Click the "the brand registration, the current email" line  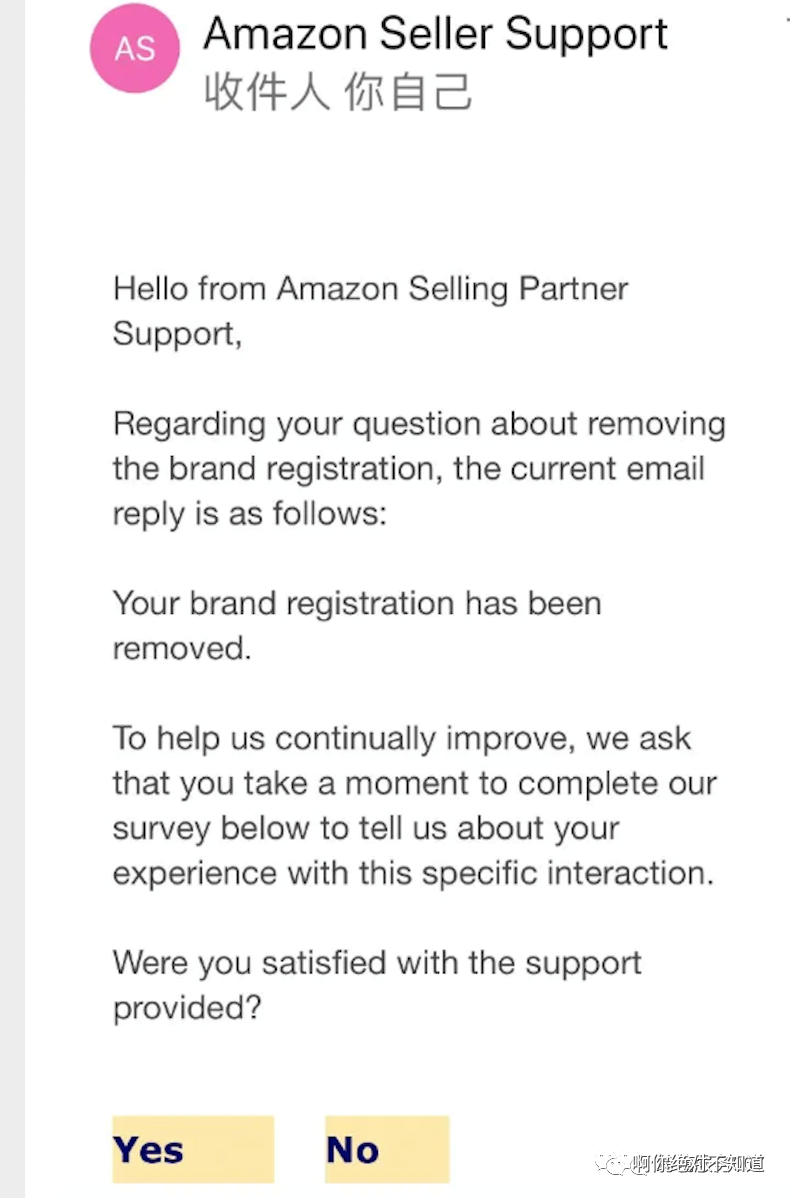(x=408, y=468)
